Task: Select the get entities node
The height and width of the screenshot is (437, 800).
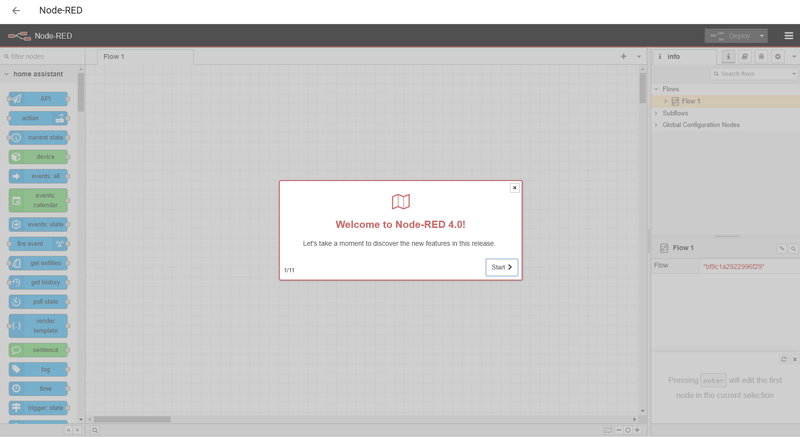Action: click(x=38, y=263)
